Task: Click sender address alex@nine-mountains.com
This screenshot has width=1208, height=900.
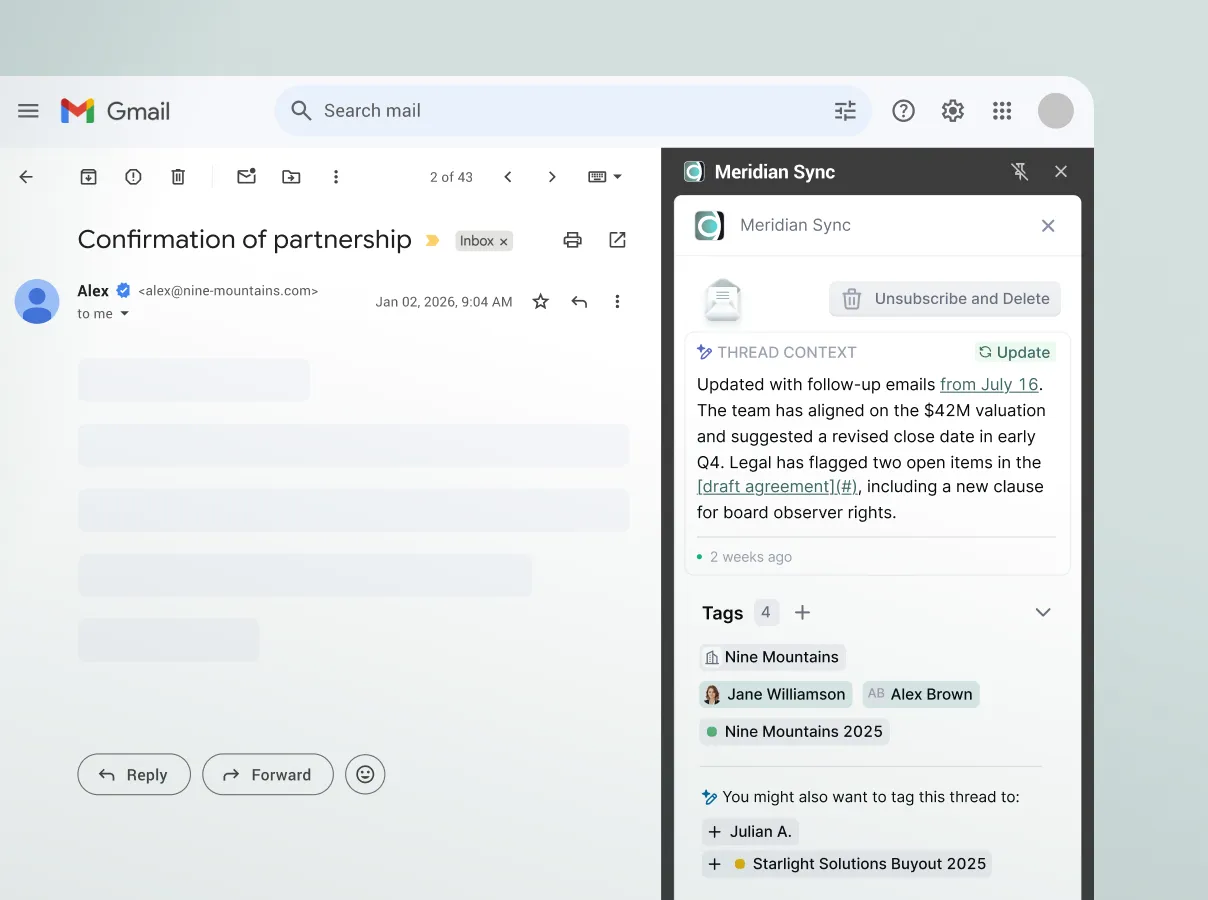Action: (x=228, y=291)
